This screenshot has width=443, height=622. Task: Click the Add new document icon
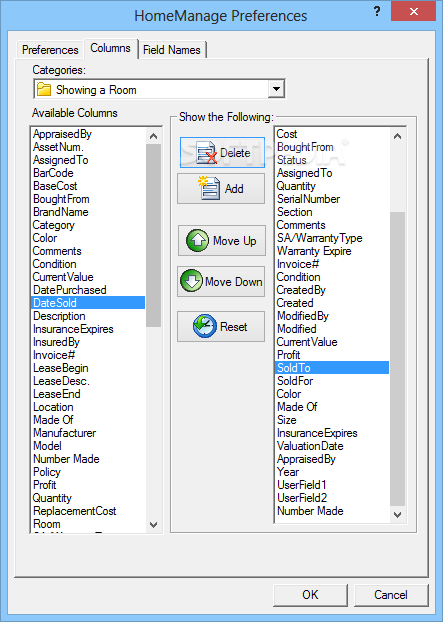click(209, 188)
